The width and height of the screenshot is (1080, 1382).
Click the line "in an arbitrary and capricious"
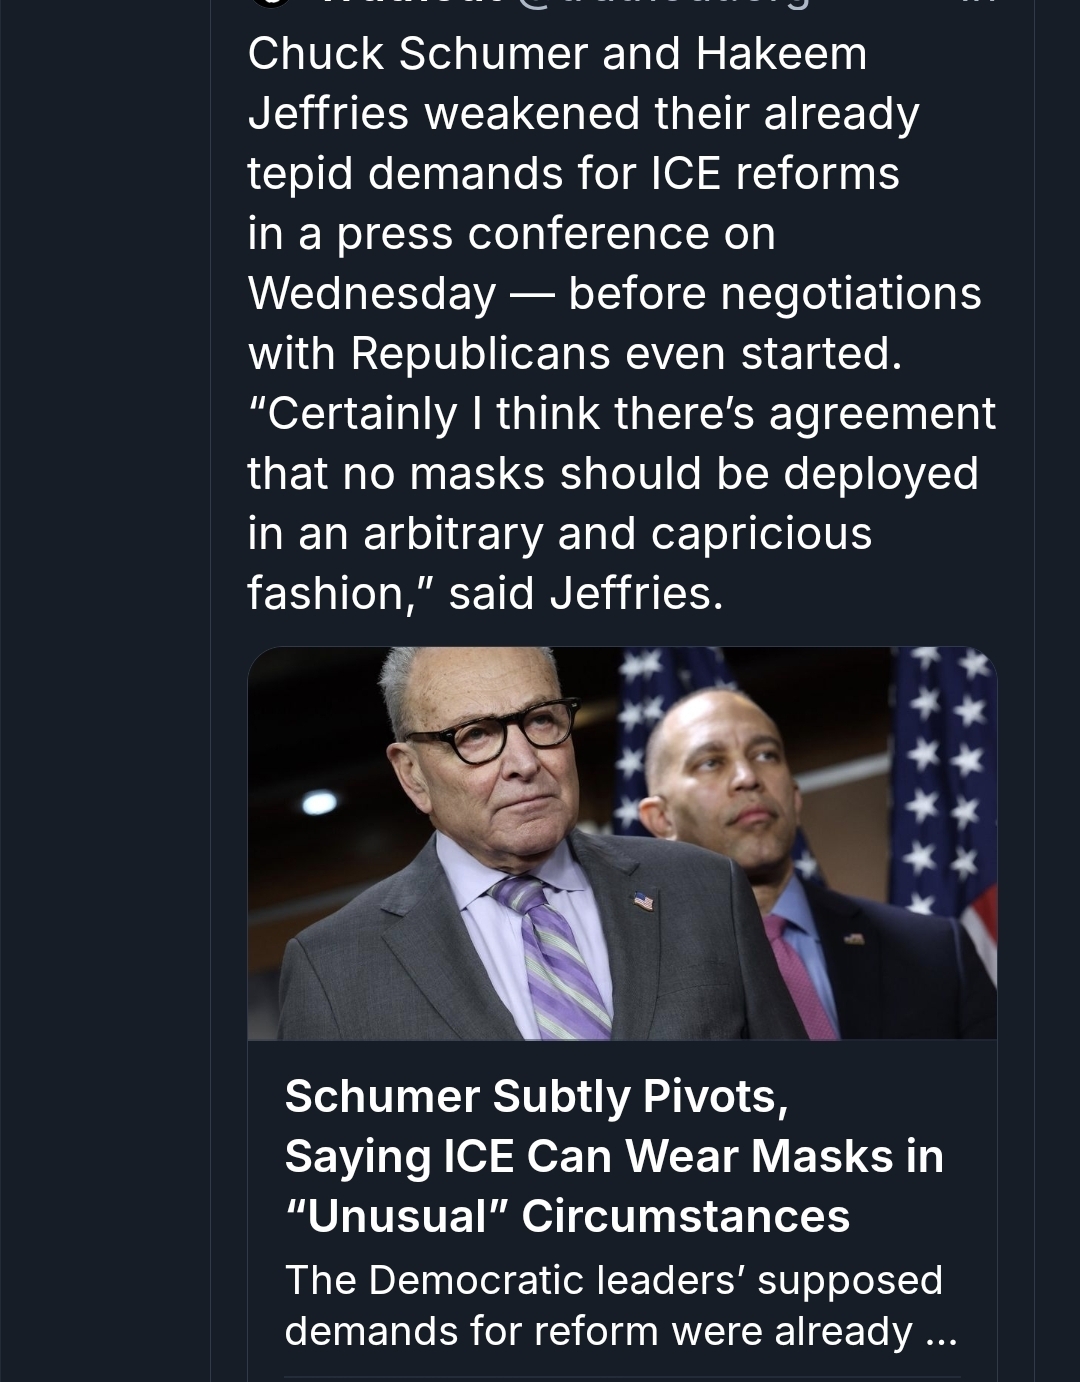[559, 534]
